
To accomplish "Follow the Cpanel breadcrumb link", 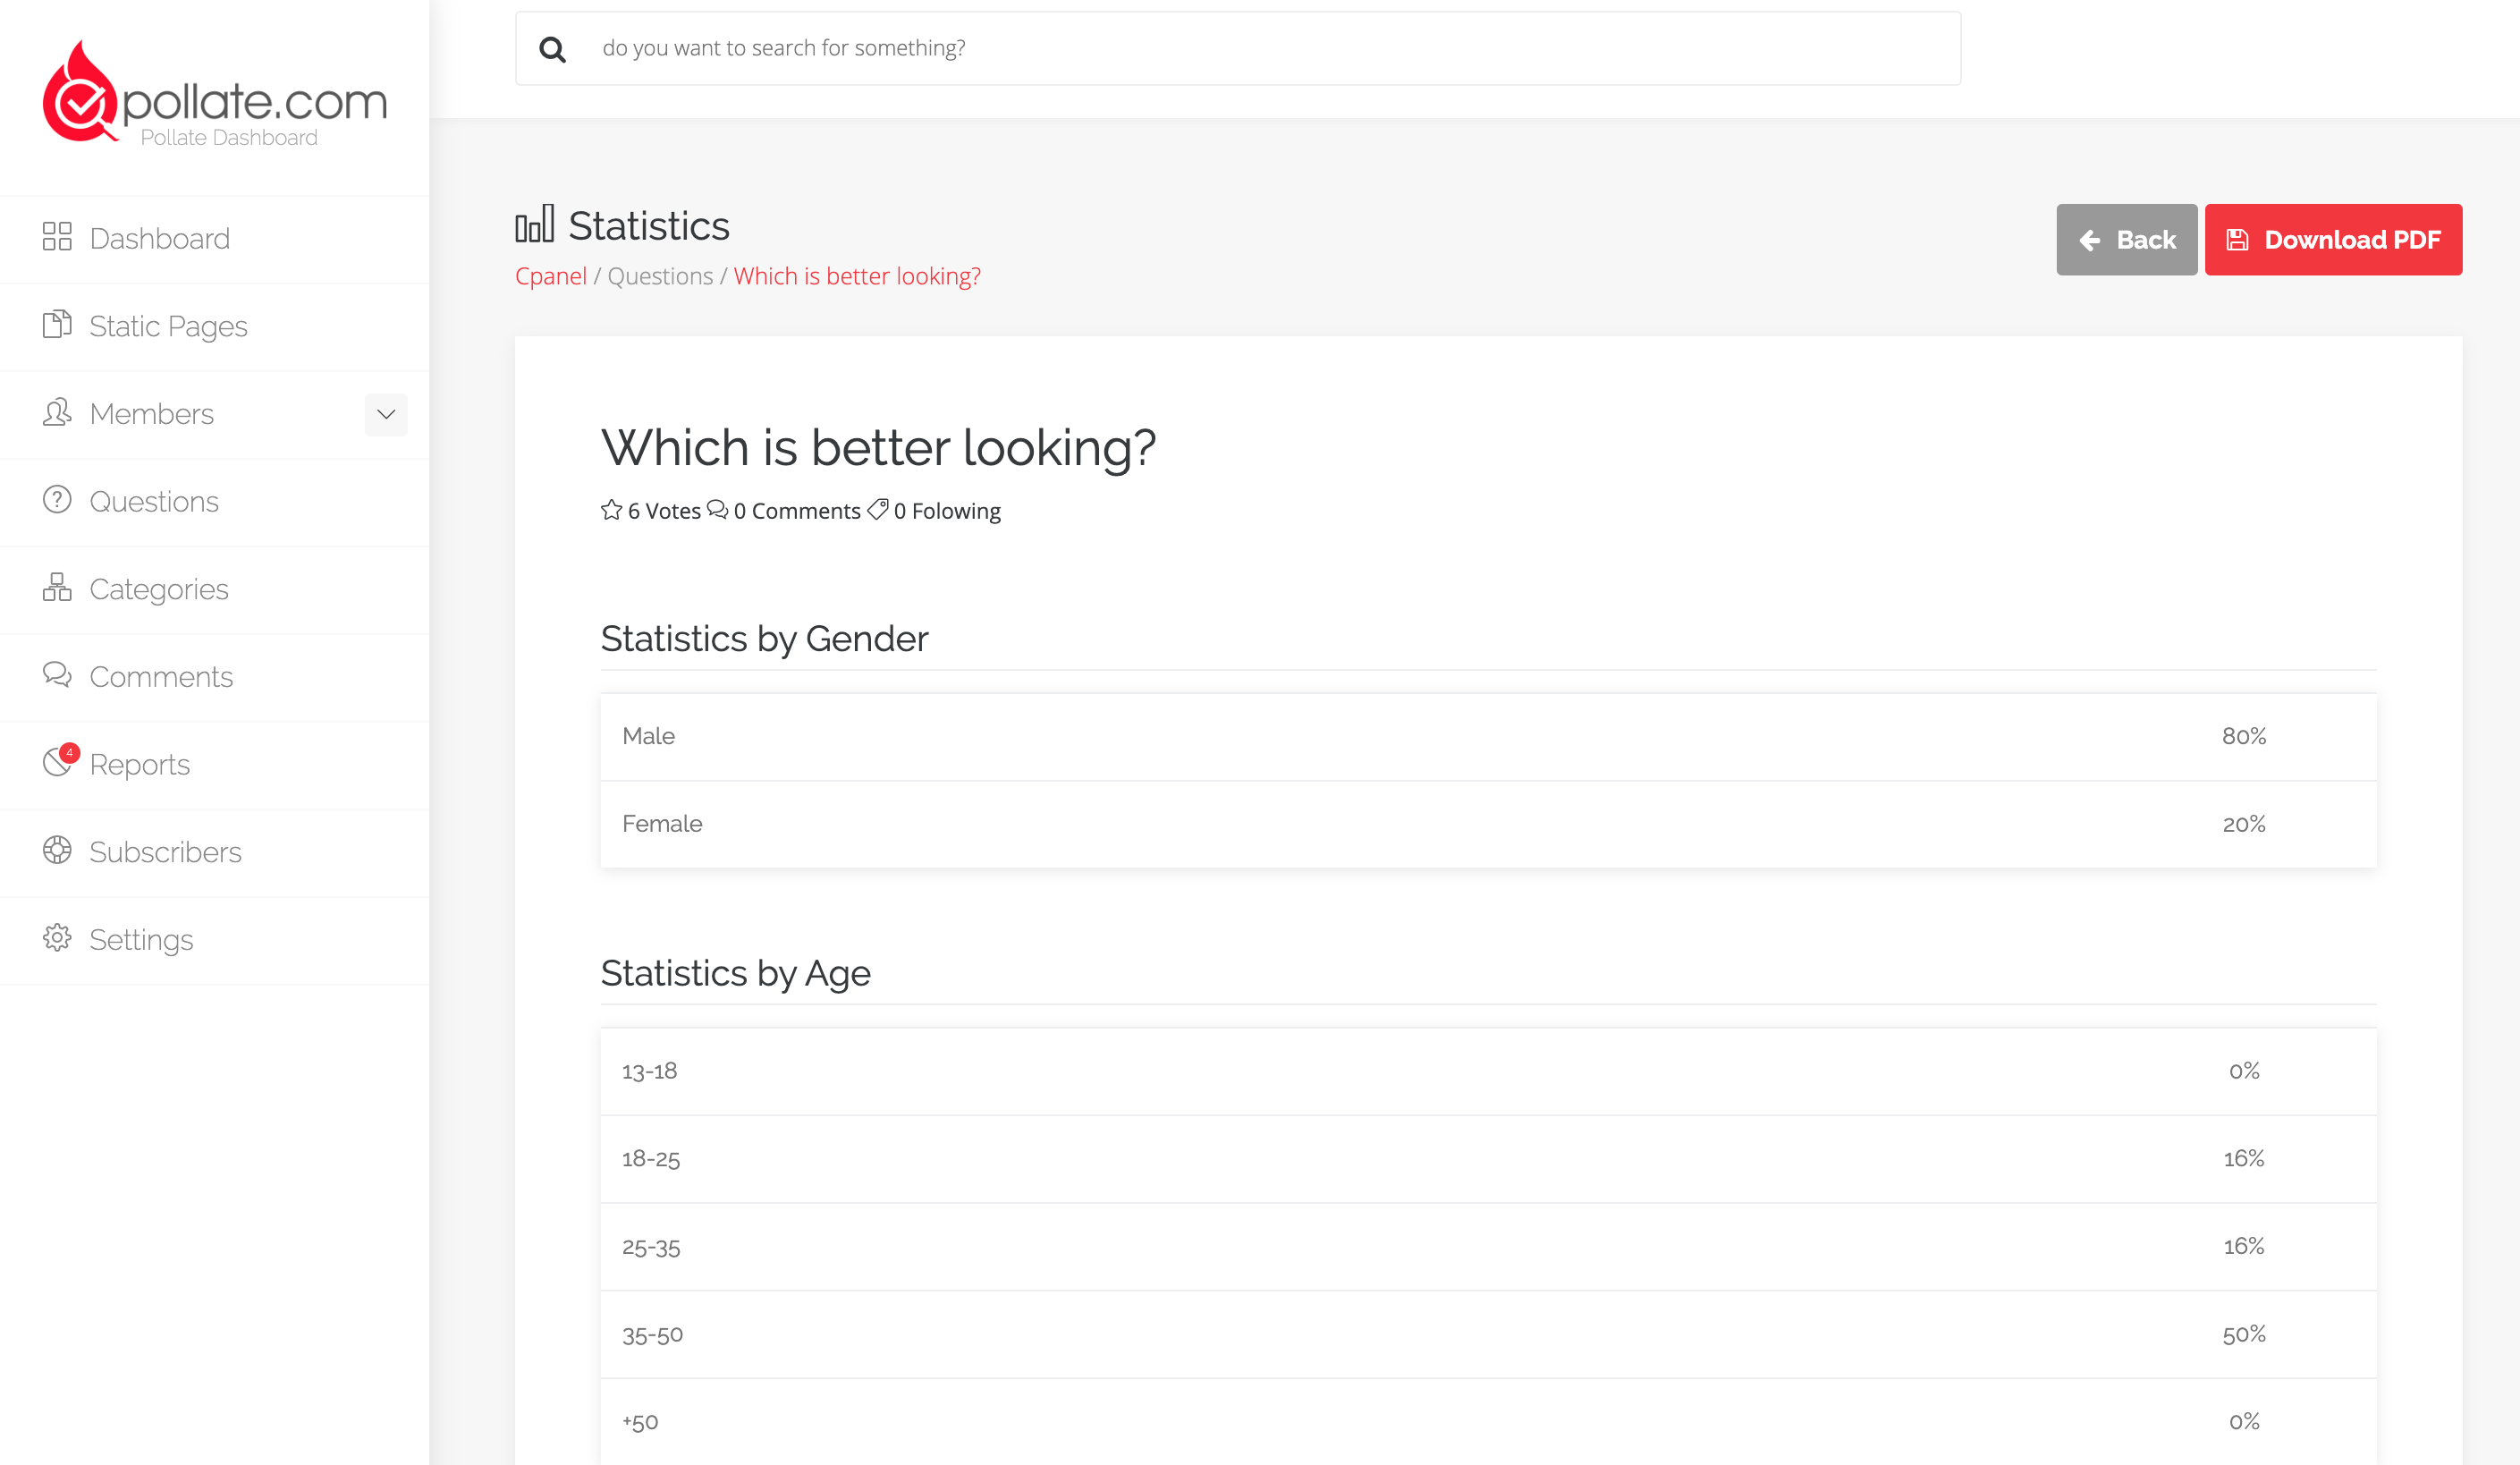I will pos(550,276).
